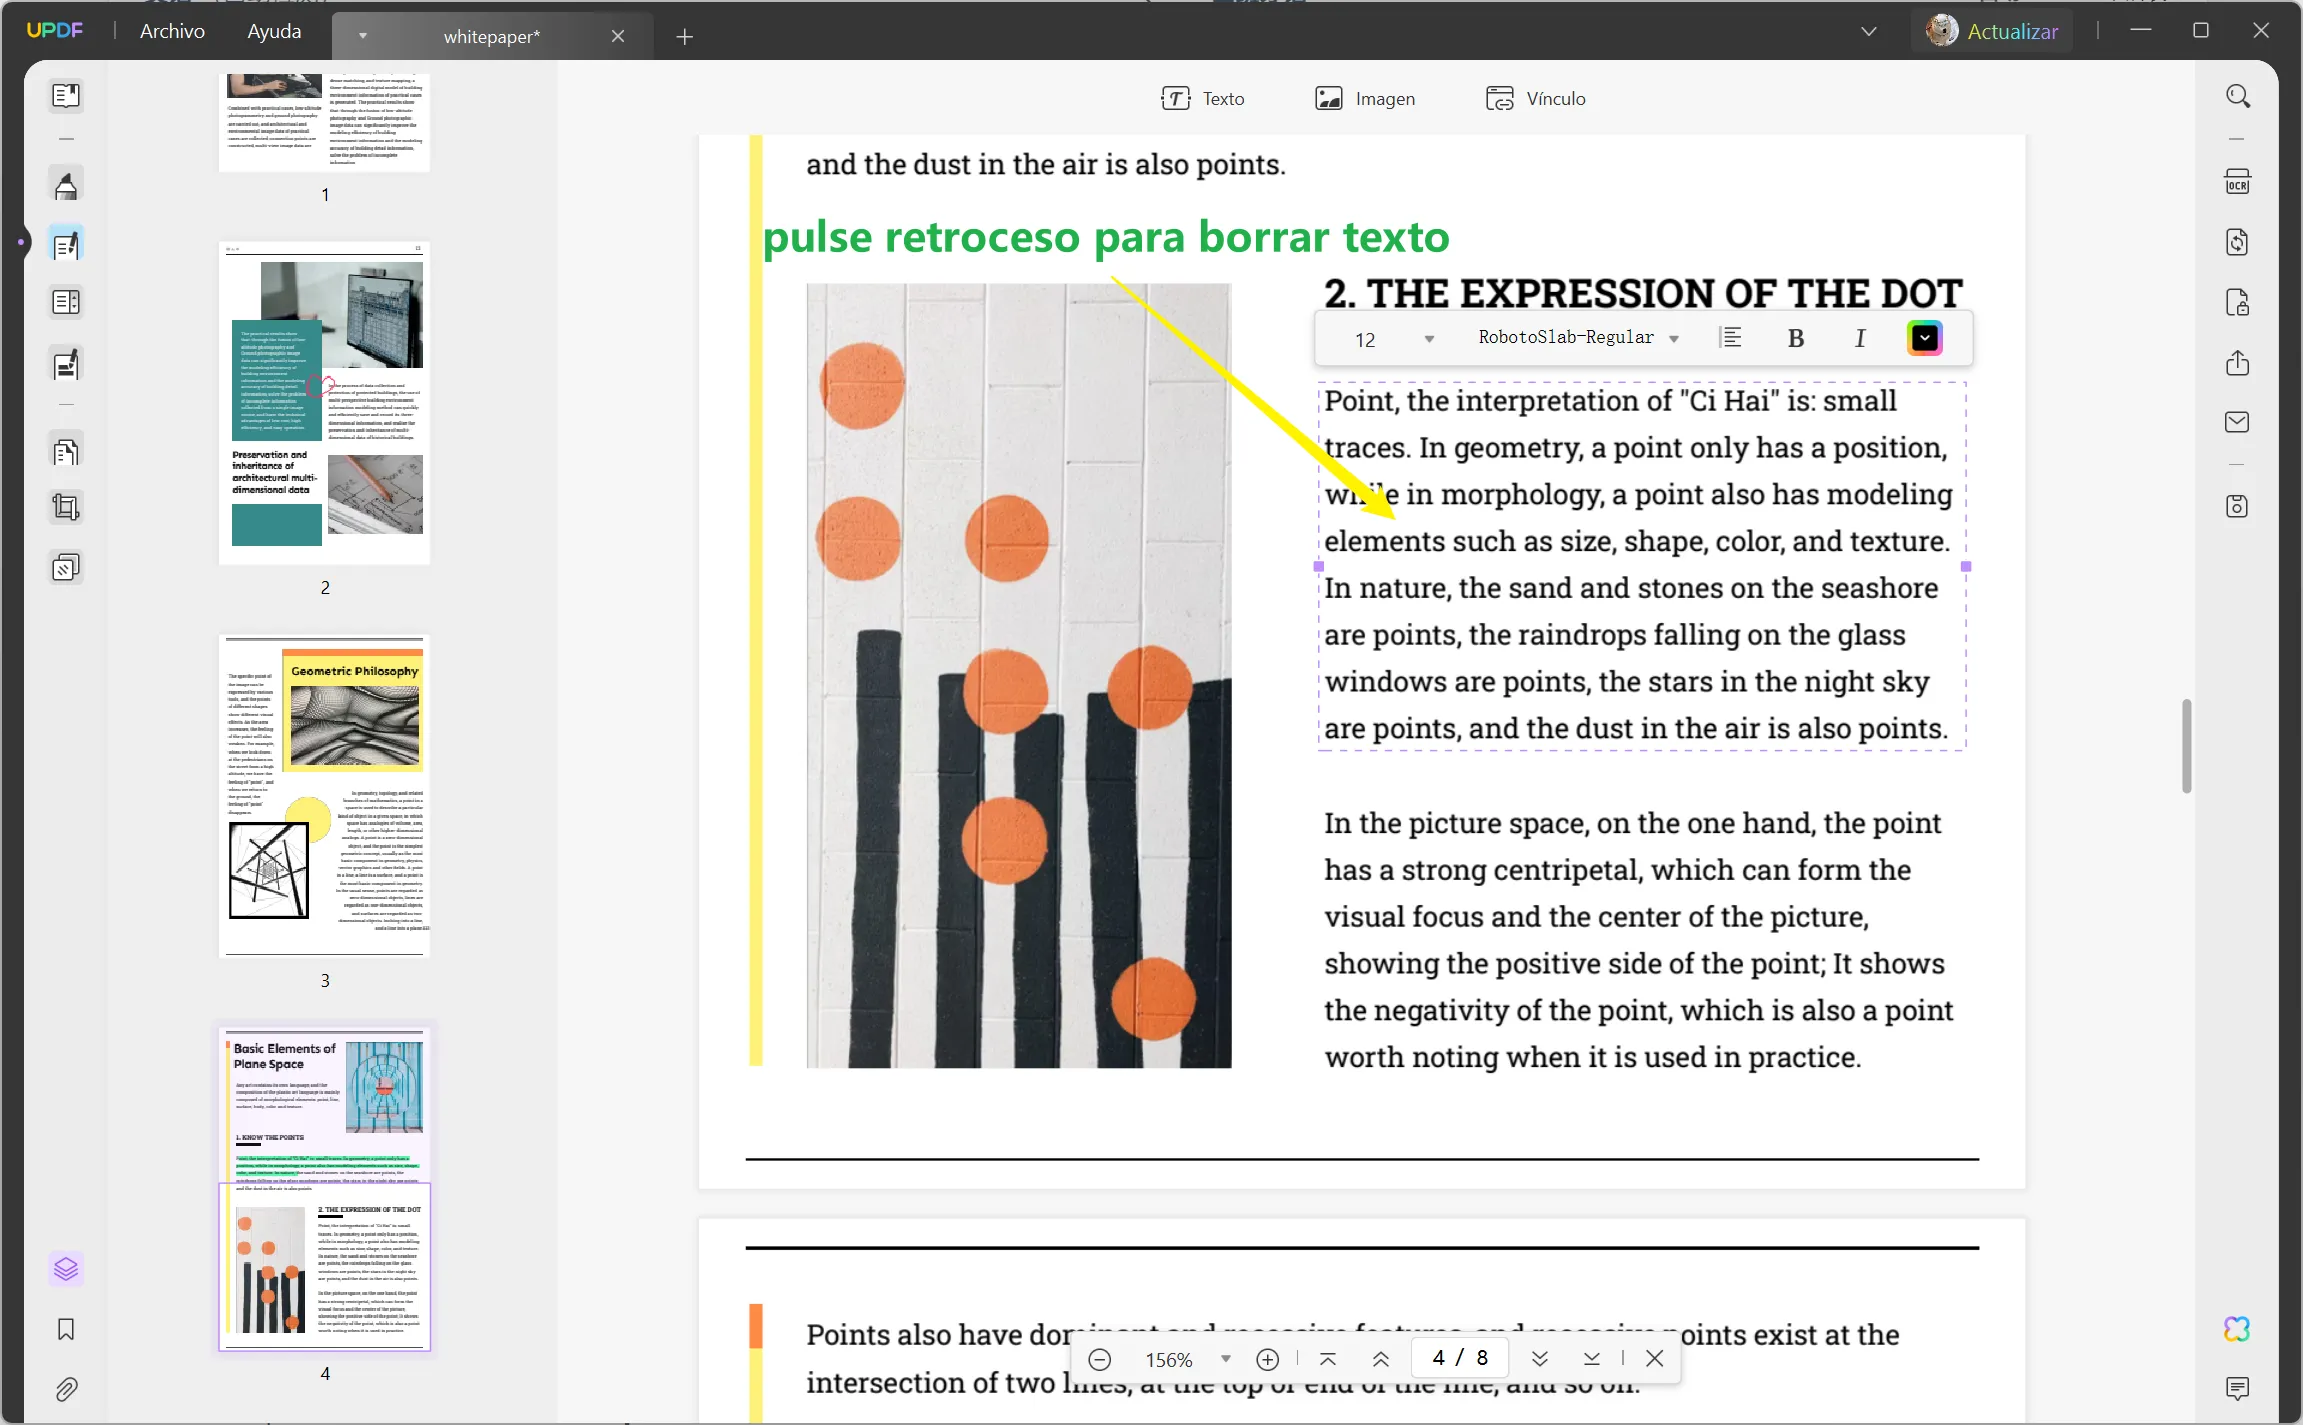This screenshot has height=1425, width=2303.
Task: Click the green text 'pulse retroceso para borrar texto'
Action: tap(1106, 238)
